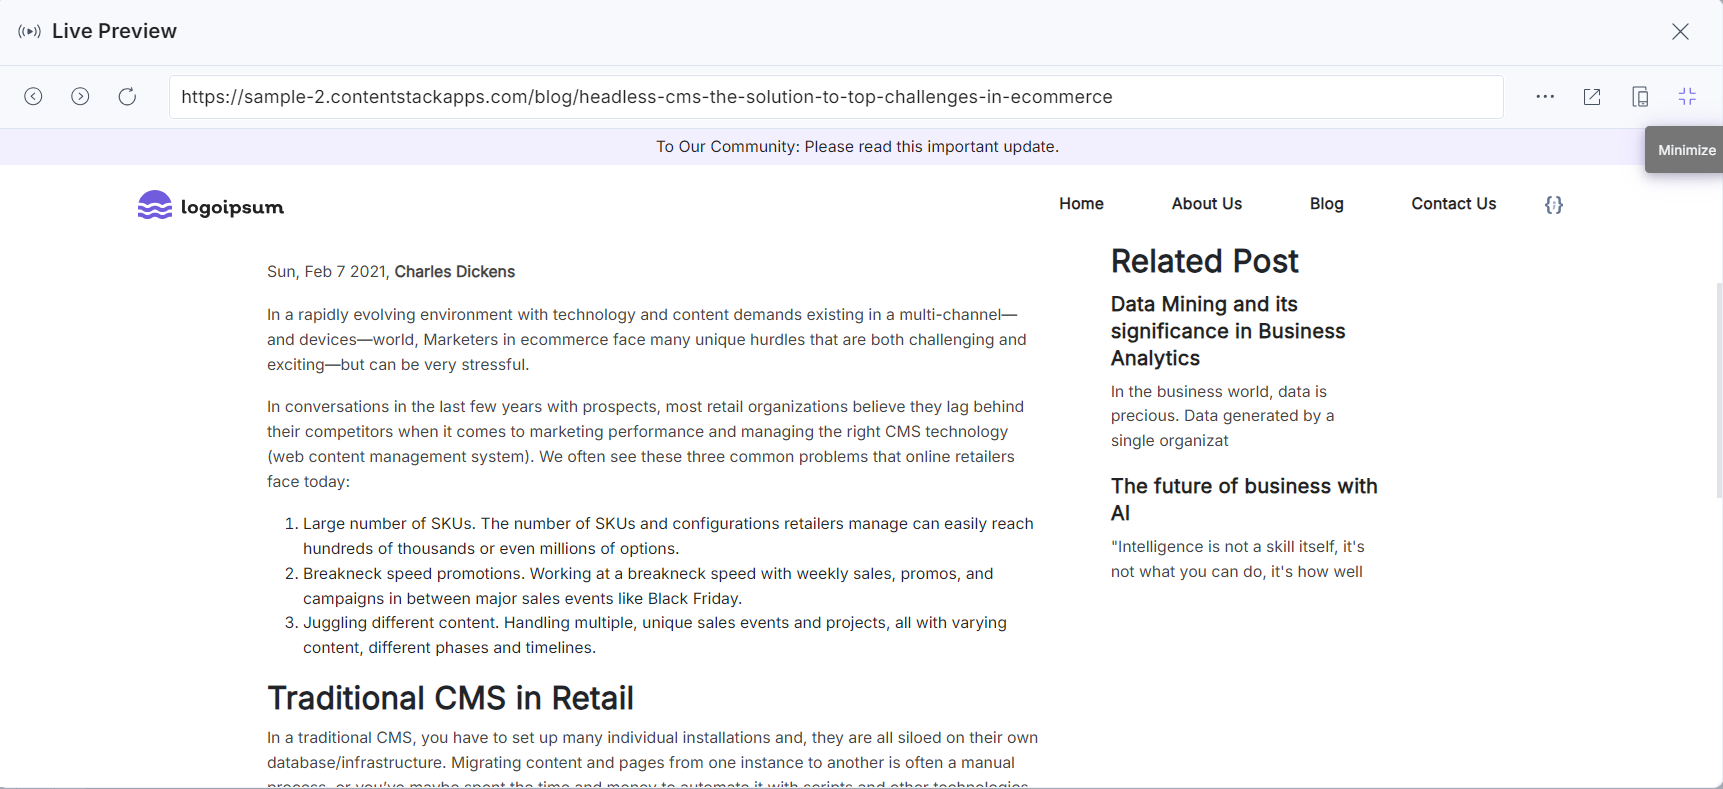The width and height of the screenshot is (1723, 789).
Task: Click list item 'Juggling different content'
Action: 655,635
